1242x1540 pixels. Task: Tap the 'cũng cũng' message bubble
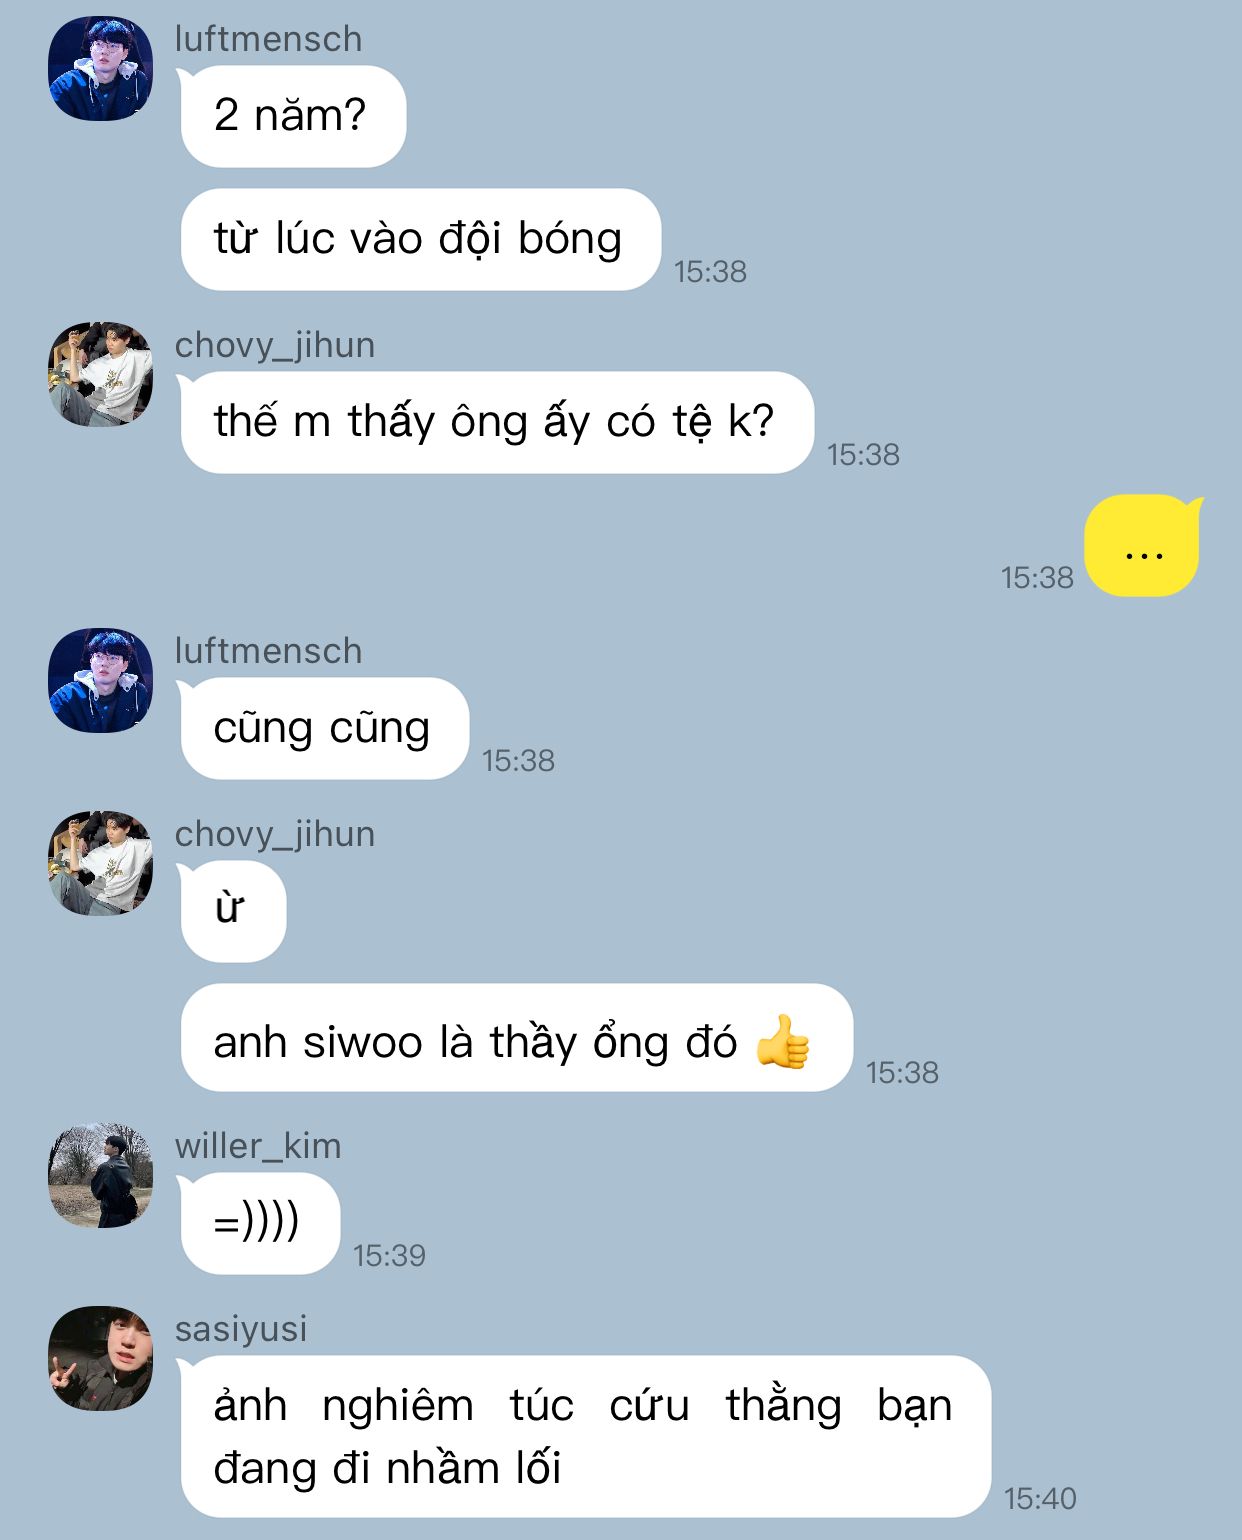pos(324,728)
